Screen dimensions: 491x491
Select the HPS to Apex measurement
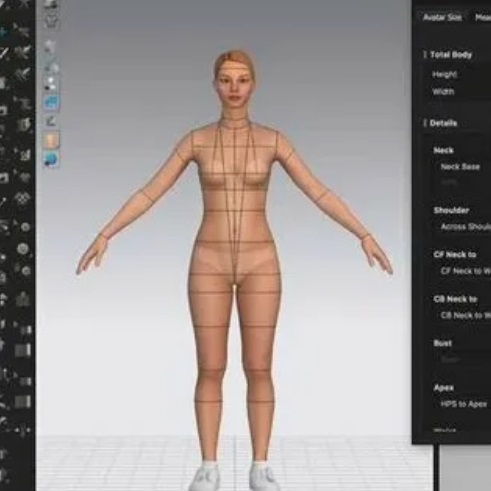[464, 404]
